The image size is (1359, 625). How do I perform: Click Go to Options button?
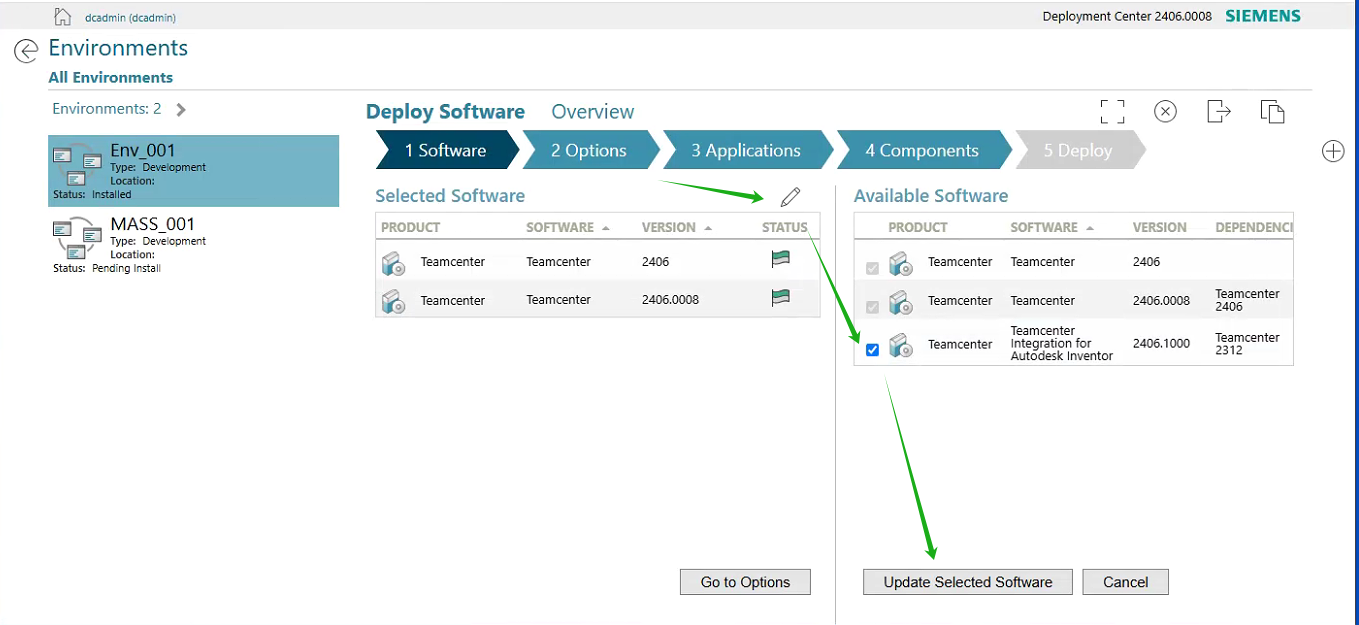point(745,582)
